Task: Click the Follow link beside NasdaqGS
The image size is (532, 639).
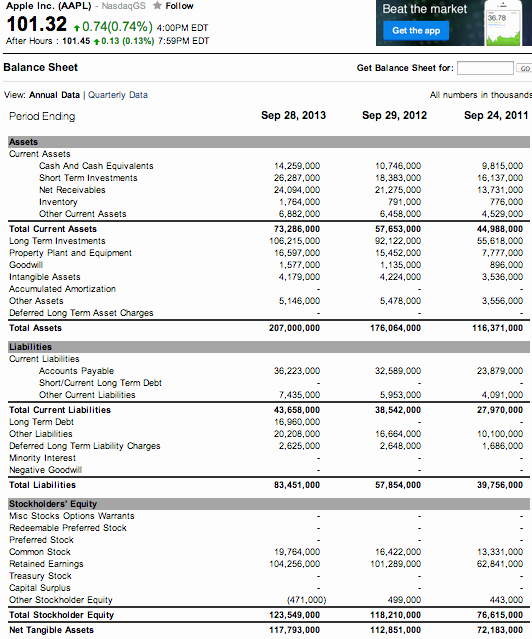Action: (x=179, y=6)
